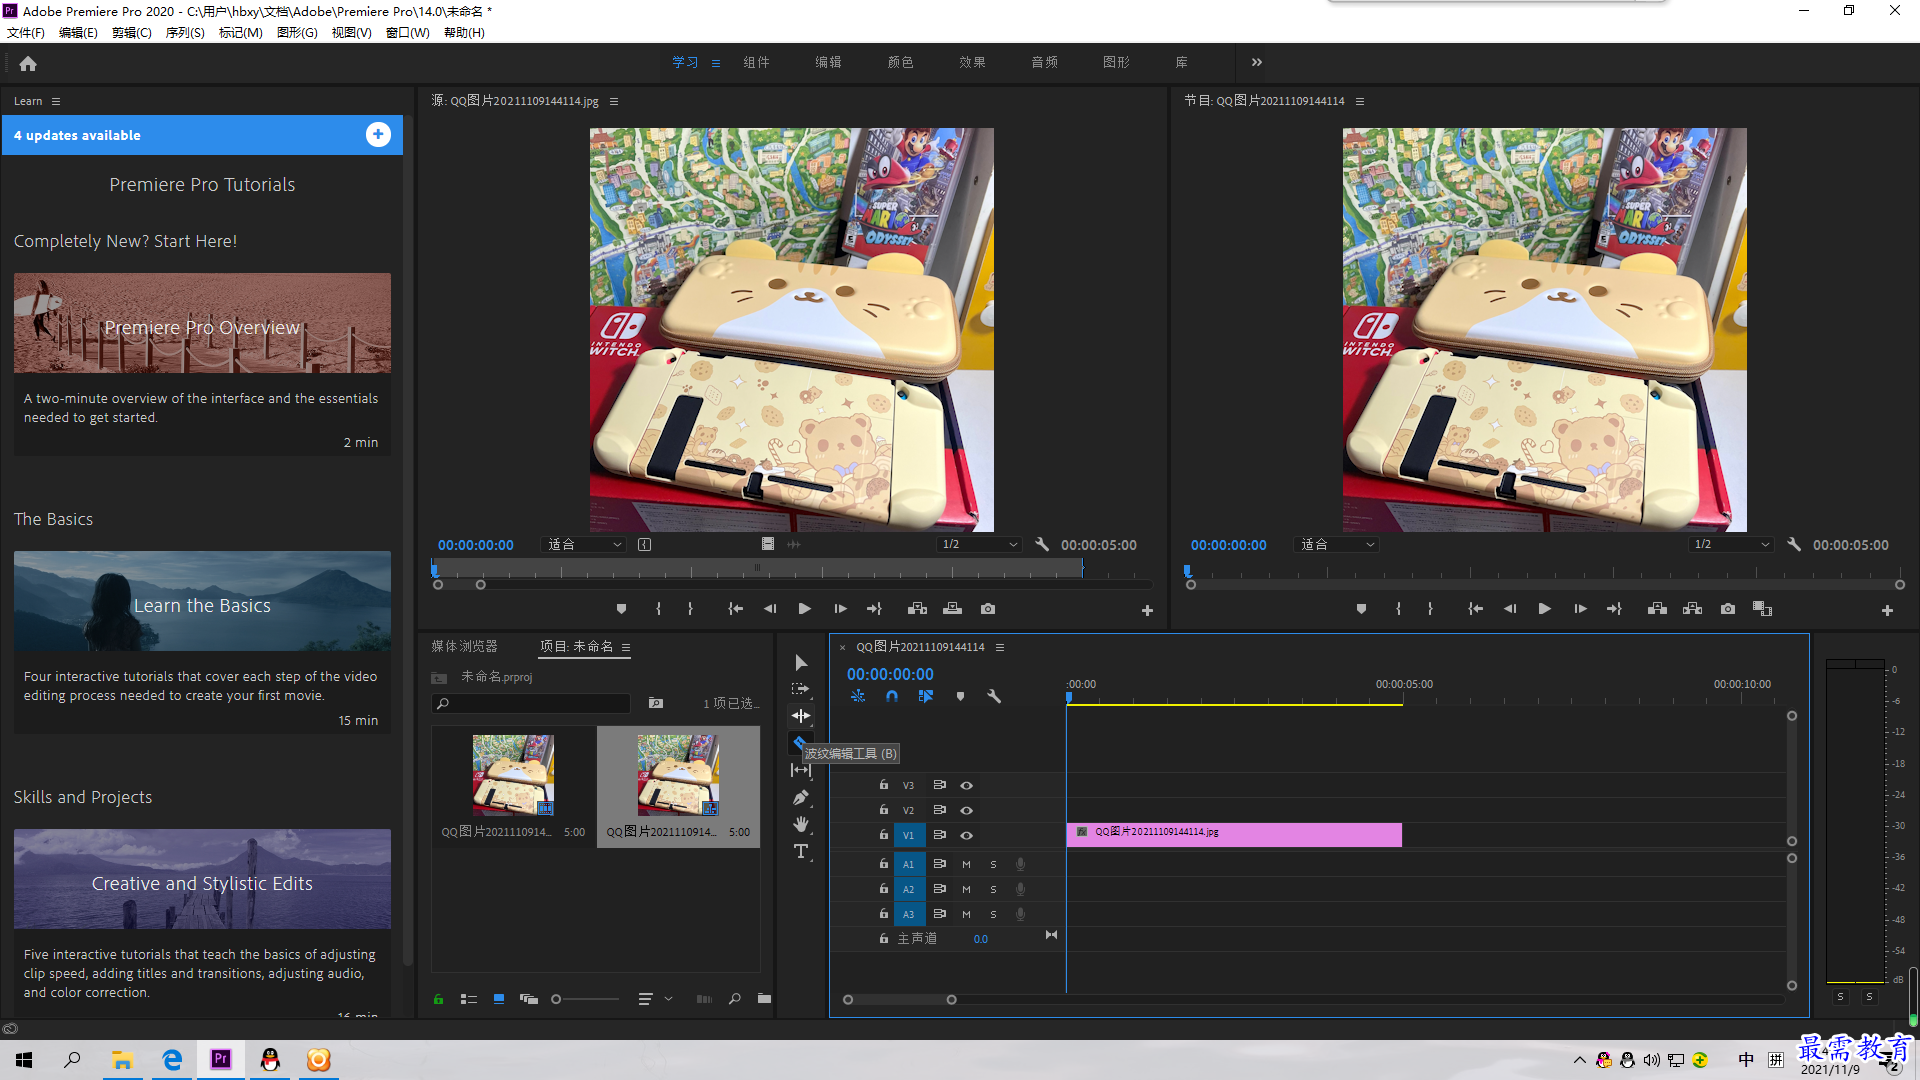Viewport: 1920px width, 1080px height.
Task: Add marker in Source monitor
Action: tap(621, 609)
